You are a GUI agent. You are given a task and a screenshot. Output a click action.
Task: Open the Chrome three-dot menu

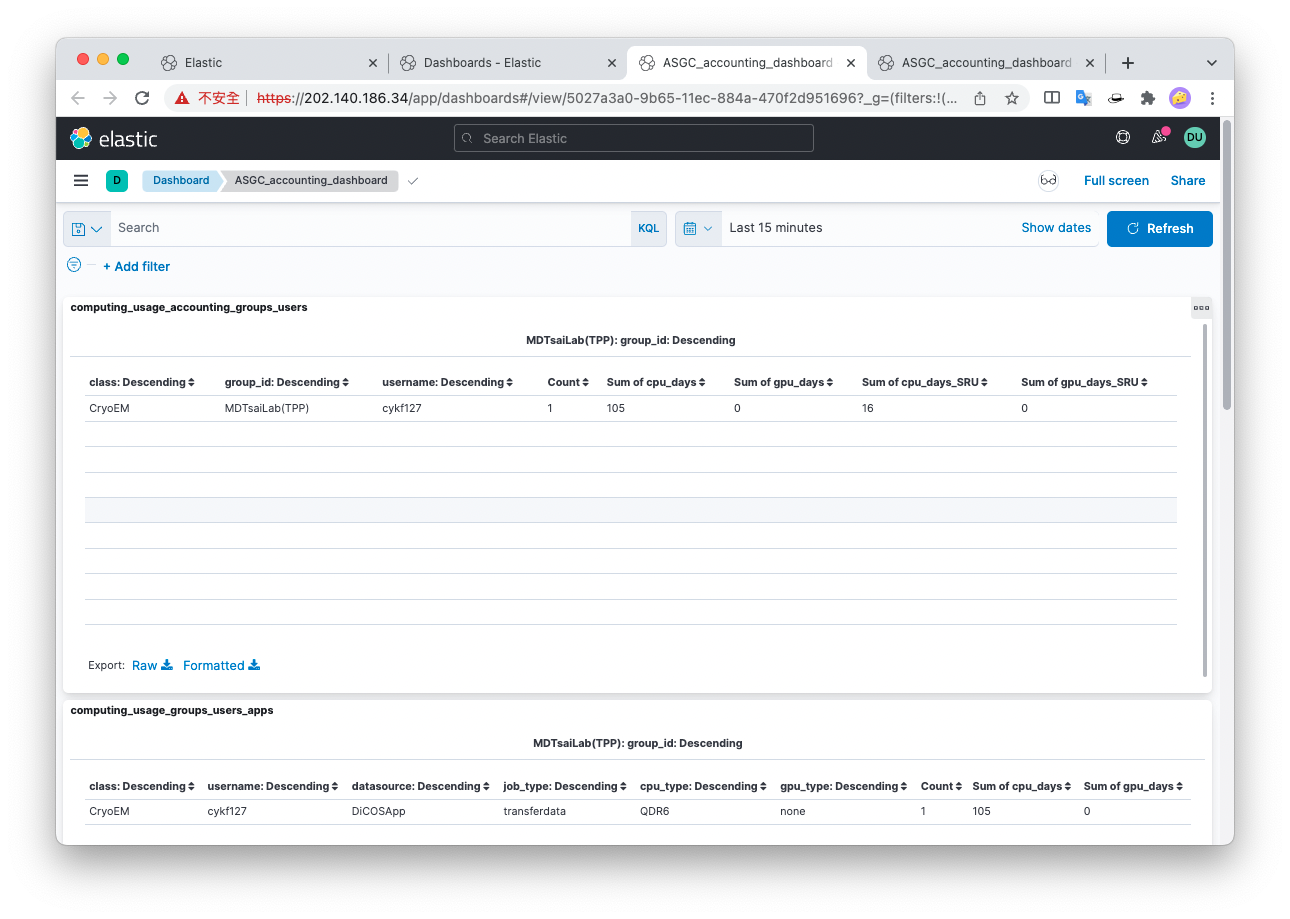[x=1212, y=98]
